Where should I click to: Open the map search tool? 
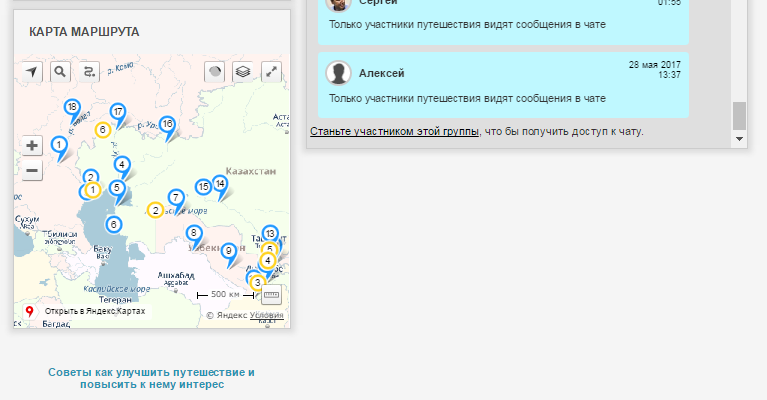61,72
